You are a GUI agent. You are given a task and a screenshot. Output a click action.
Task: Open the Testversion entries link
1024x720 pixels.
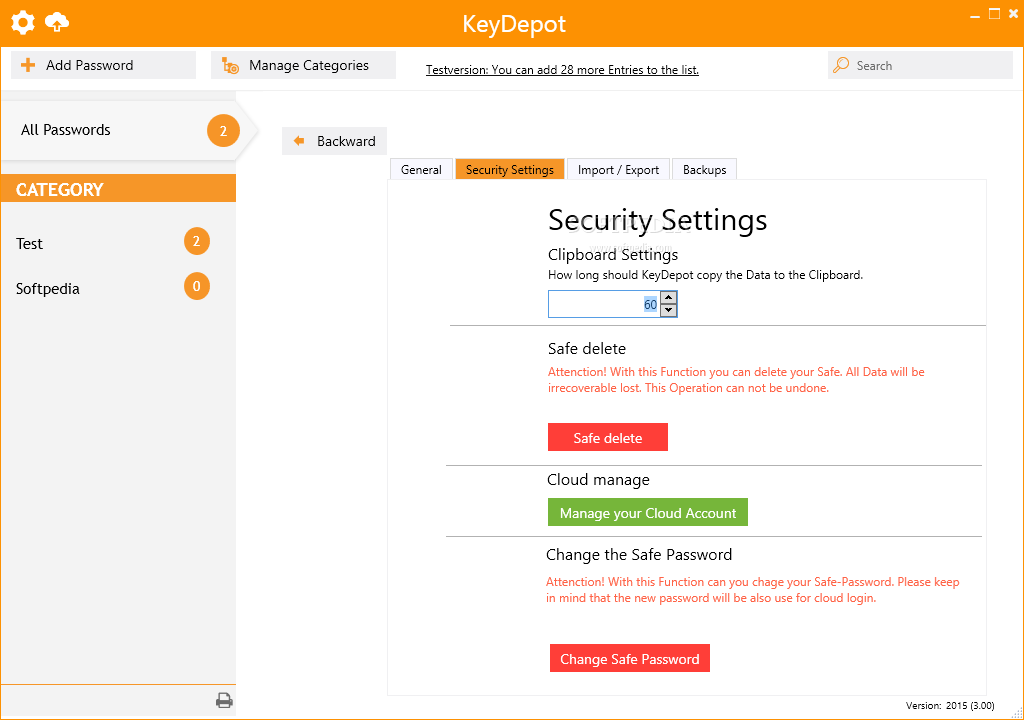pyautogui.click(x=562, y=70)
